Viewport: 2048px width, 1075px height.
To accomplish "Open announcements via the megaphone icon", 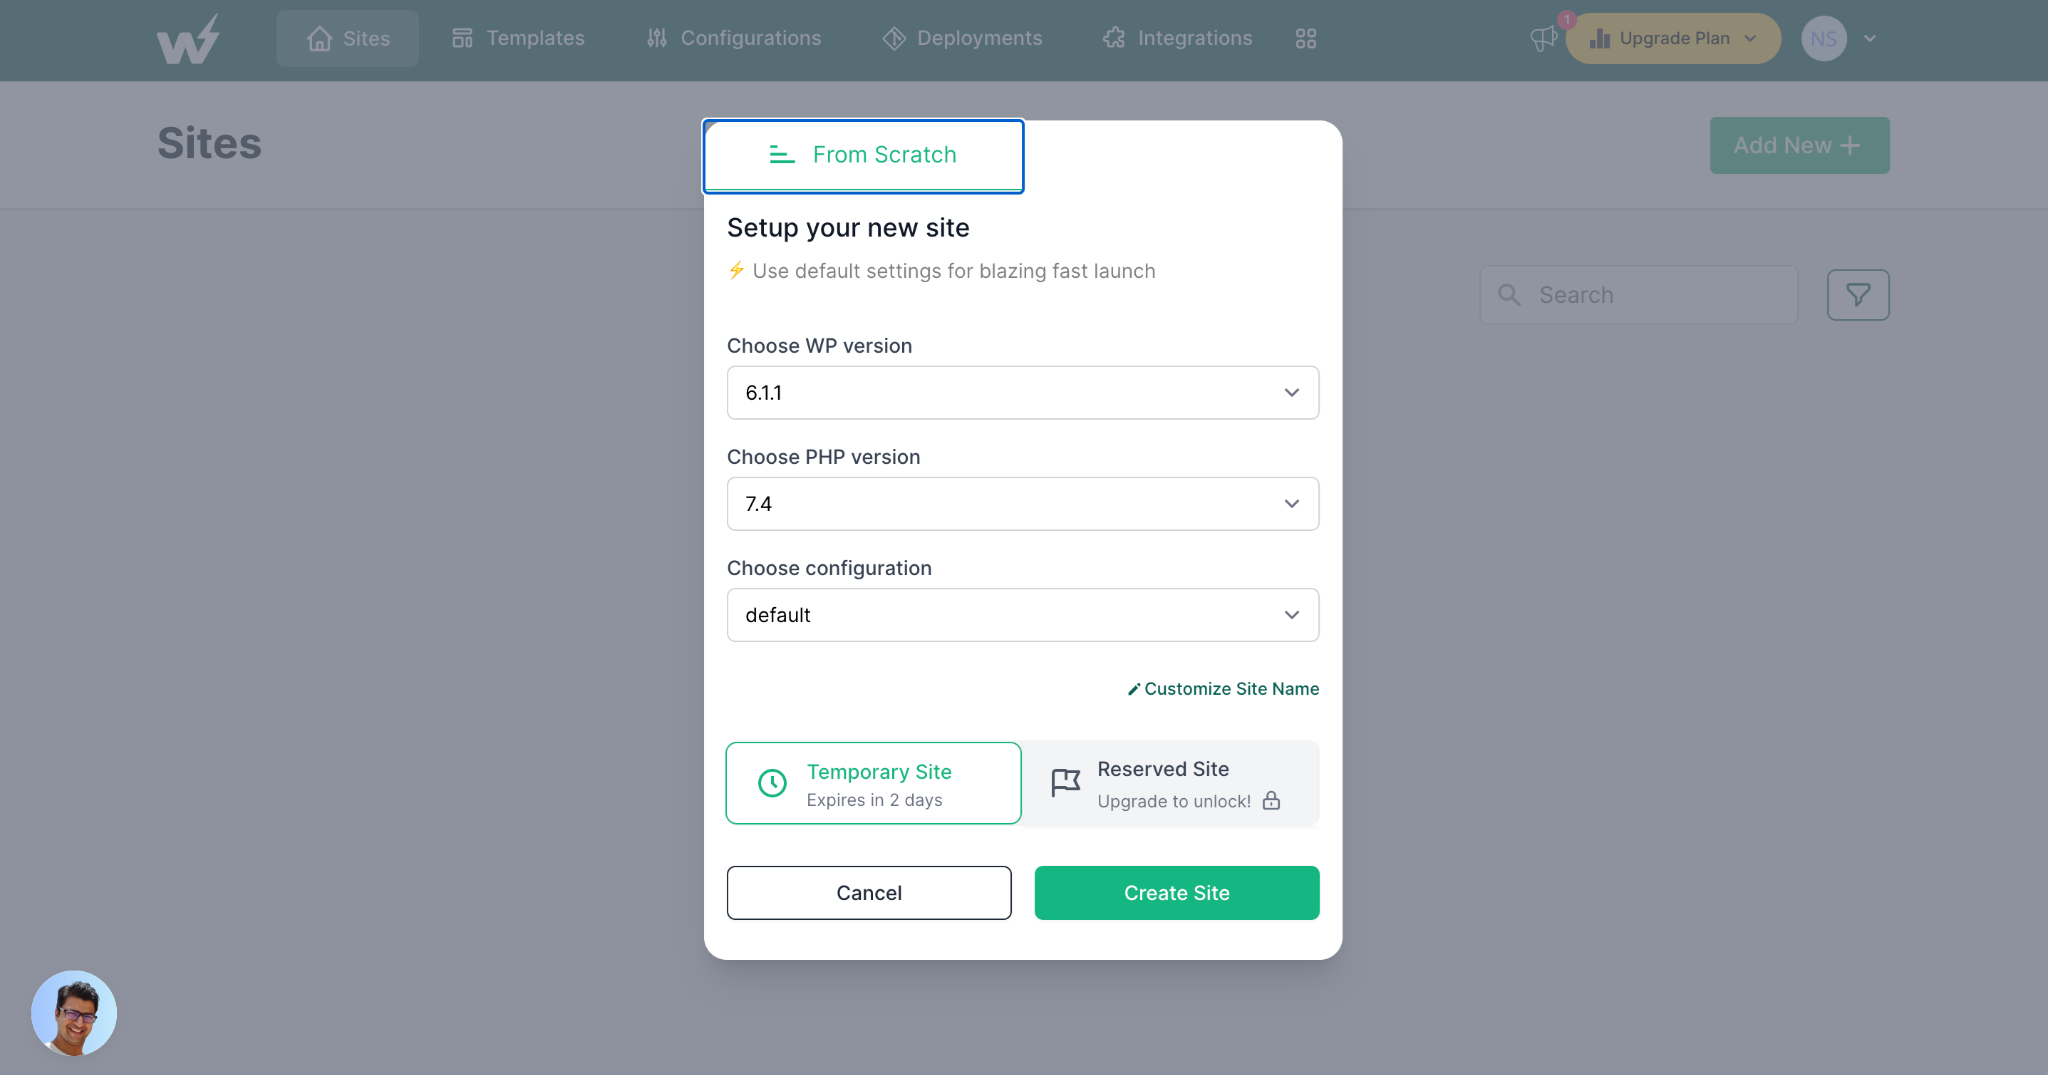I will click(x=1542, y=38).
